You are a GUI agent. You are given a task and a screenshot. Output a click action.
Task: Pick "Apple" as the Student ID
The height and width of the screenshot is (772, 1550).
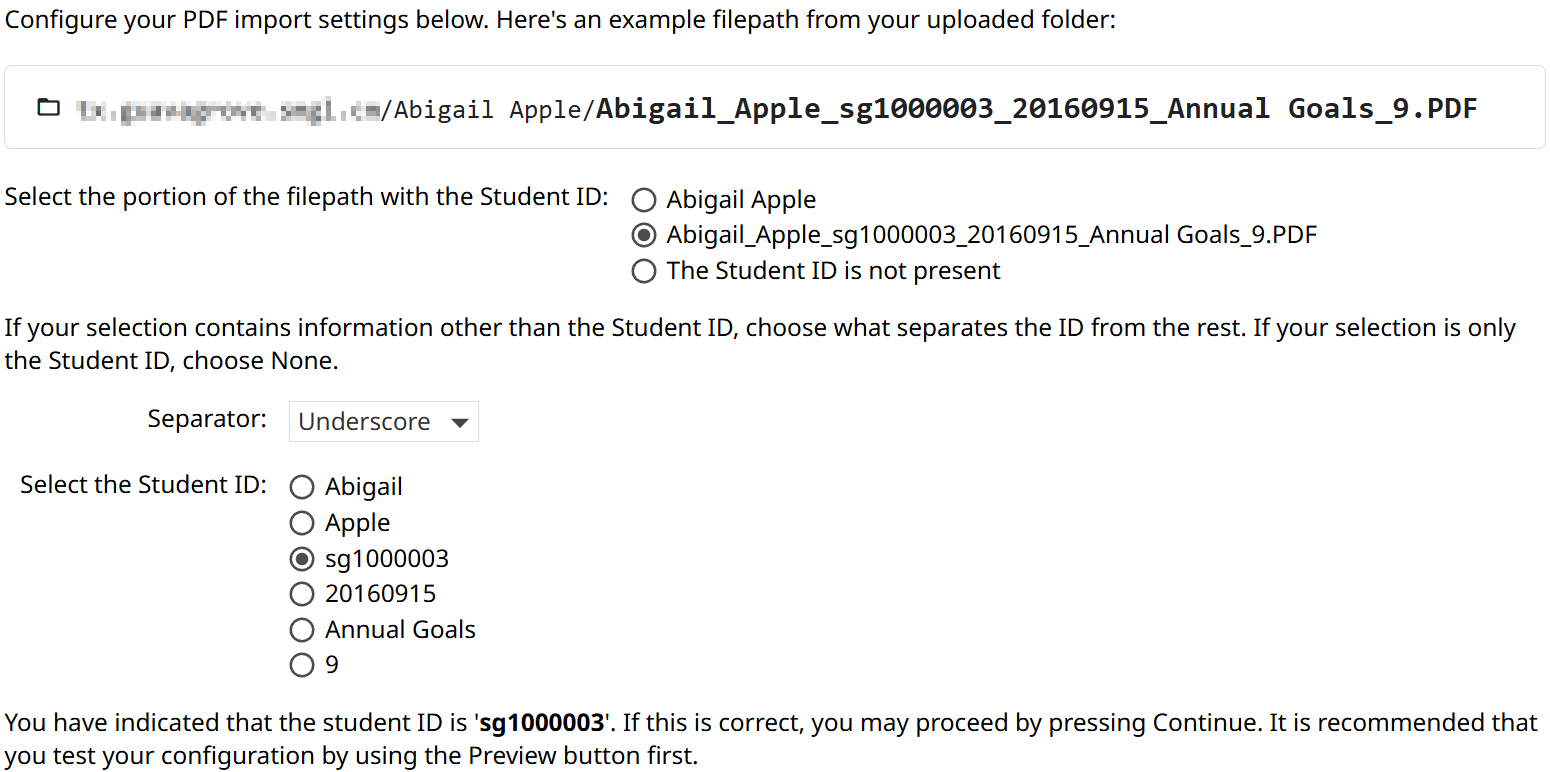point(302,523)
